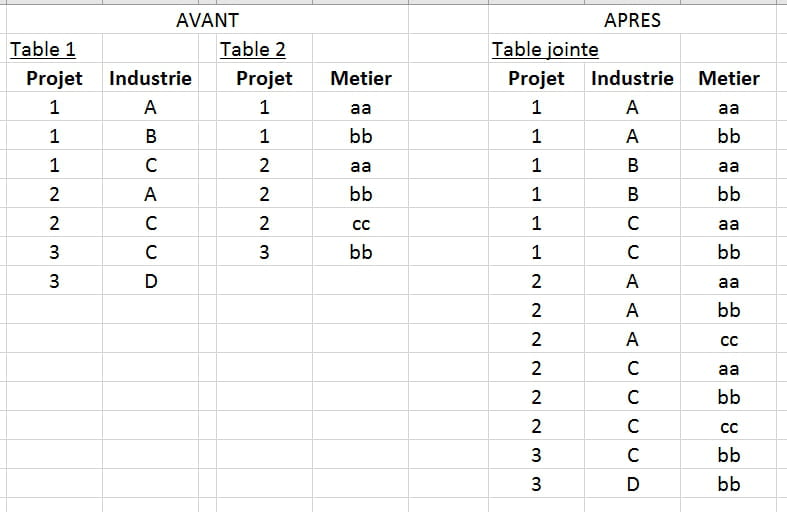
Task: Click the D cell in Table 1
Action: pos(151,281)
